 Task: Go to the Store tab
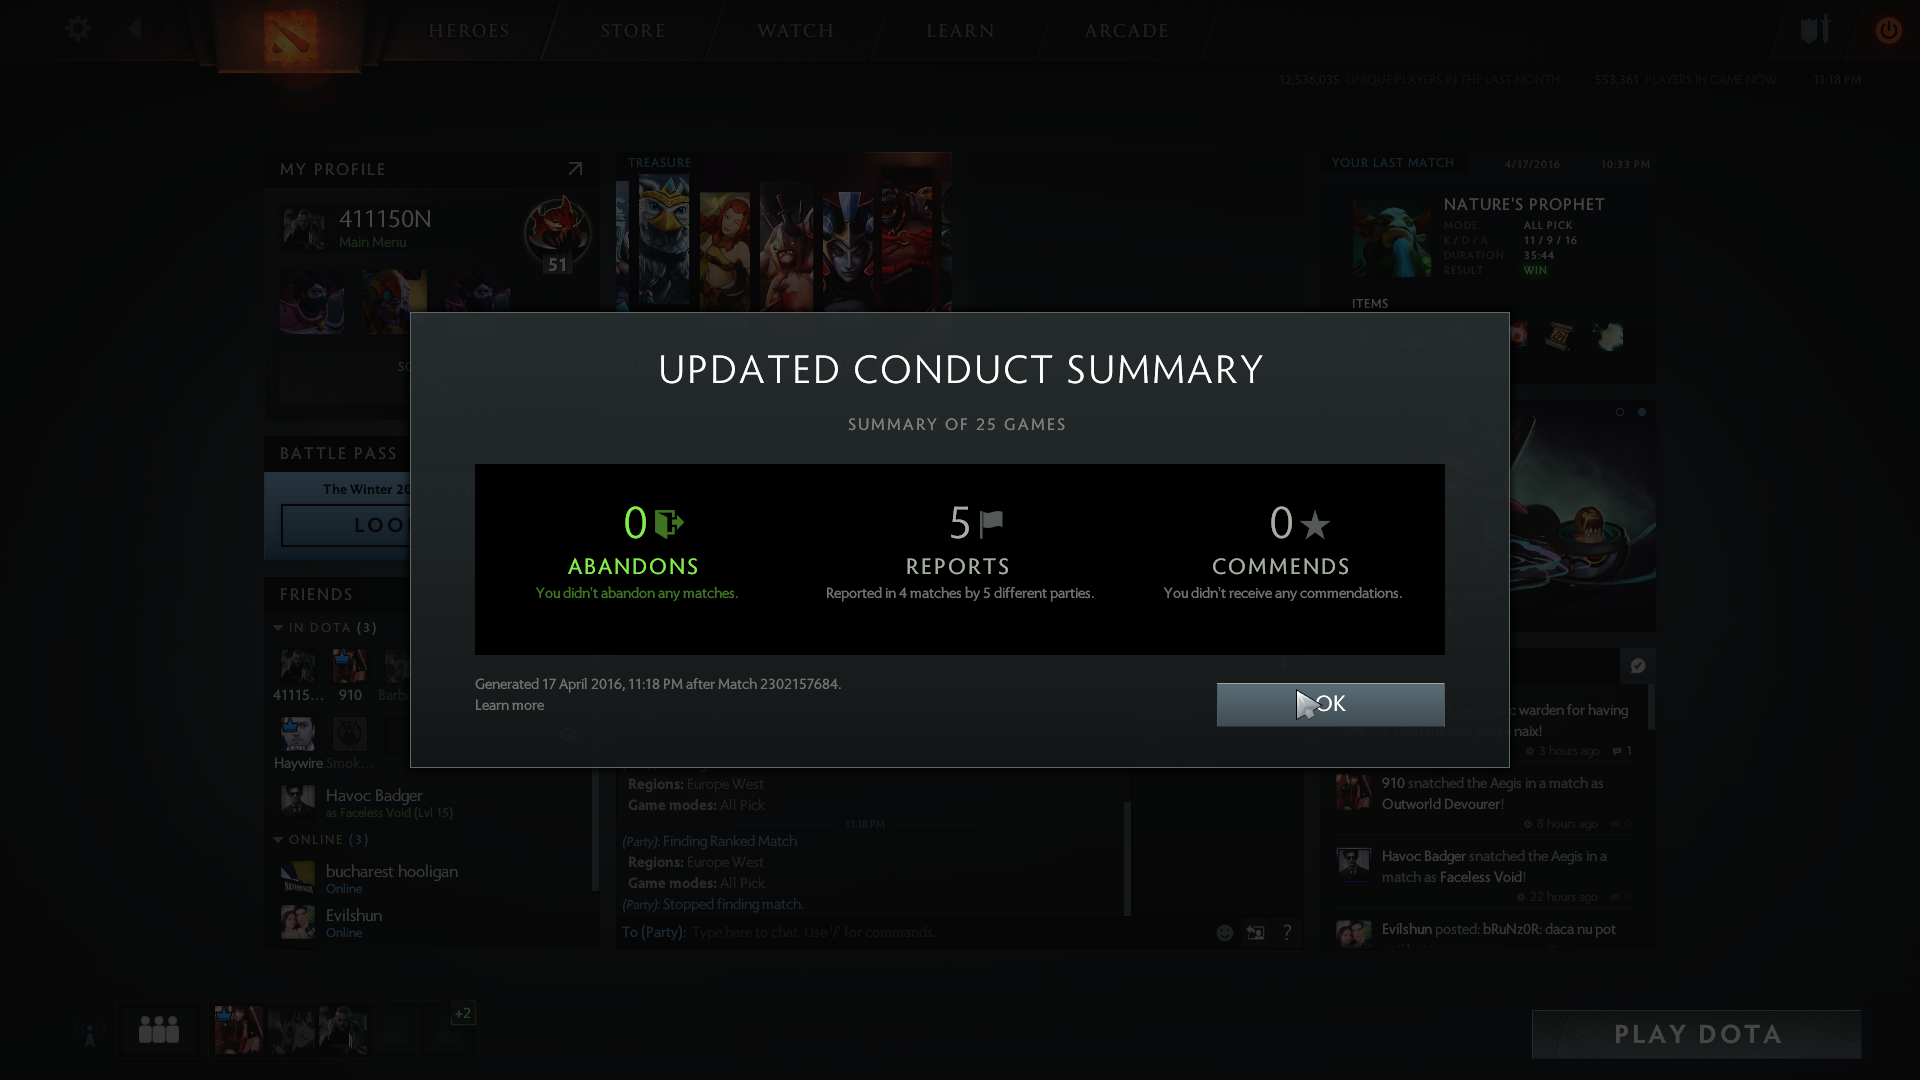633,31
